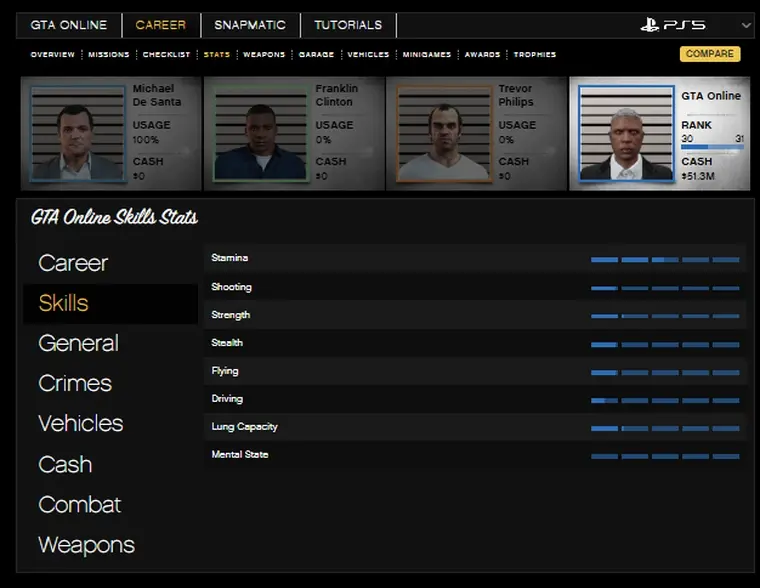Click the Strength label
This screenshot has height=588, width=760.
[231, 315]
